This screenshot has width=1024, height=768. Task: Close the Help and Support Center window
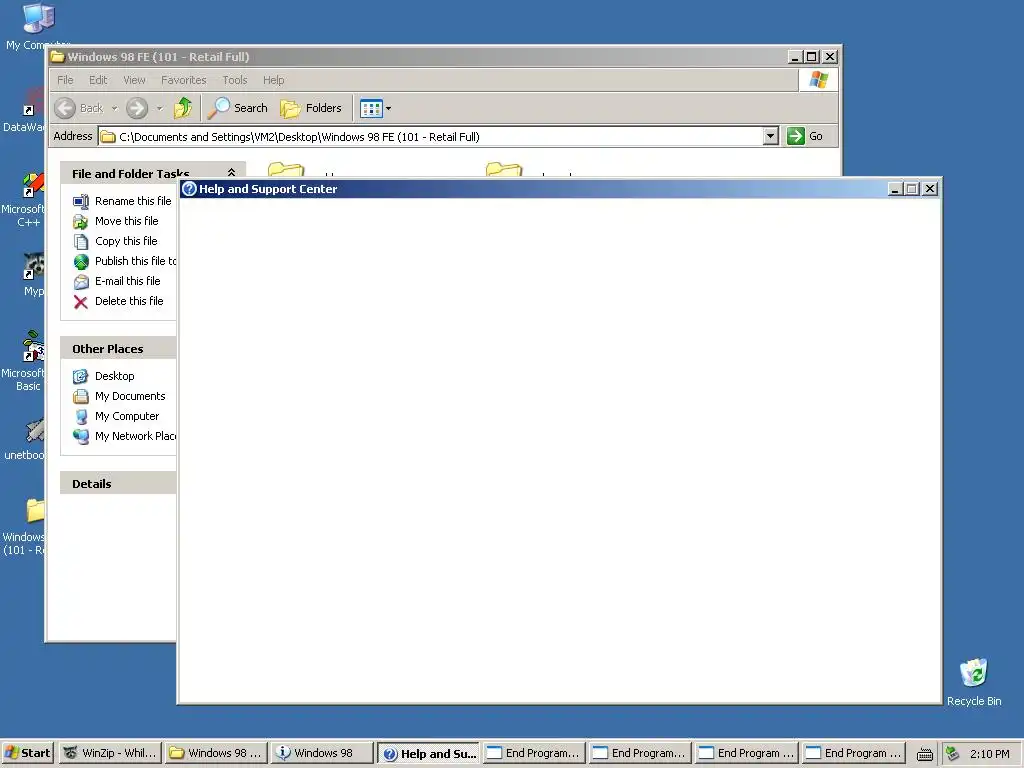(931, 189)
